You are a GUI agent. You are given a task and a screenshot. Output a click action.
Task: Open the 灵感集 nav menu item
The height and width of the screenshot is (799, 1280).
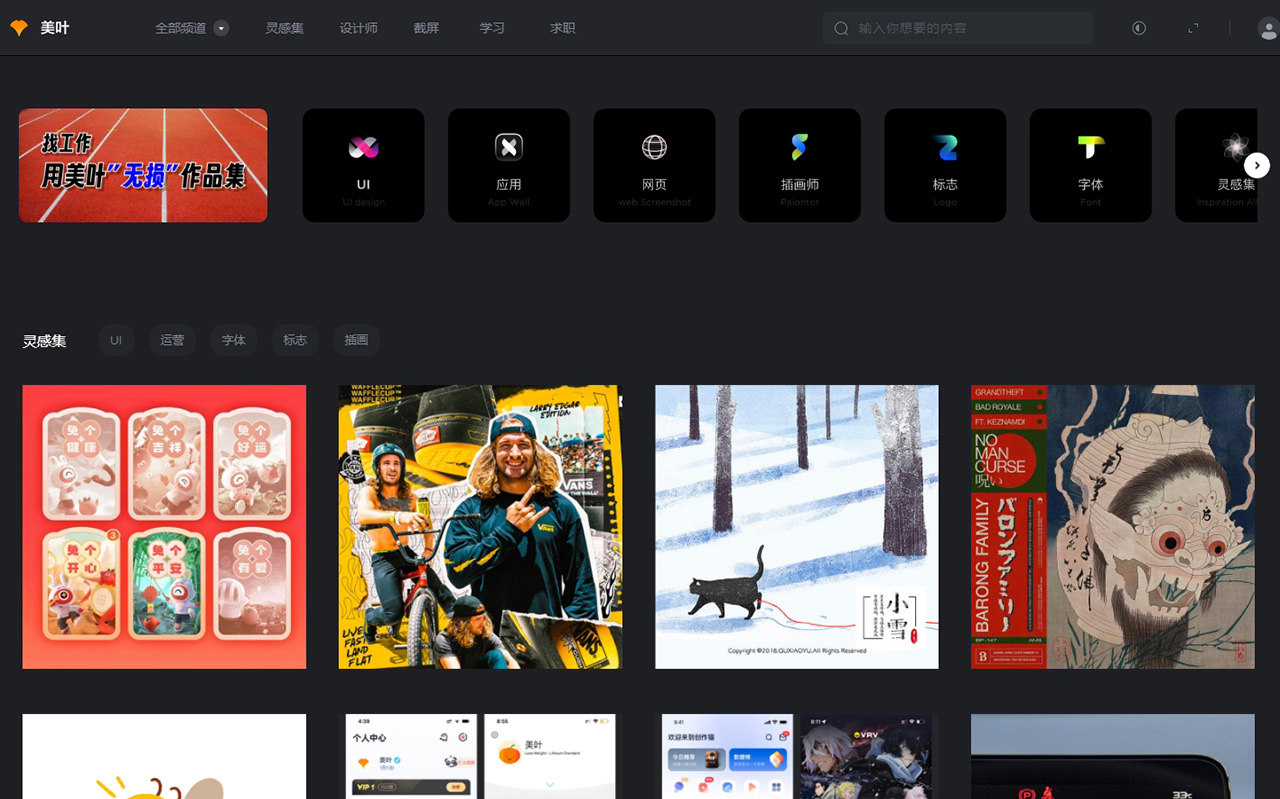pos(284,28)
